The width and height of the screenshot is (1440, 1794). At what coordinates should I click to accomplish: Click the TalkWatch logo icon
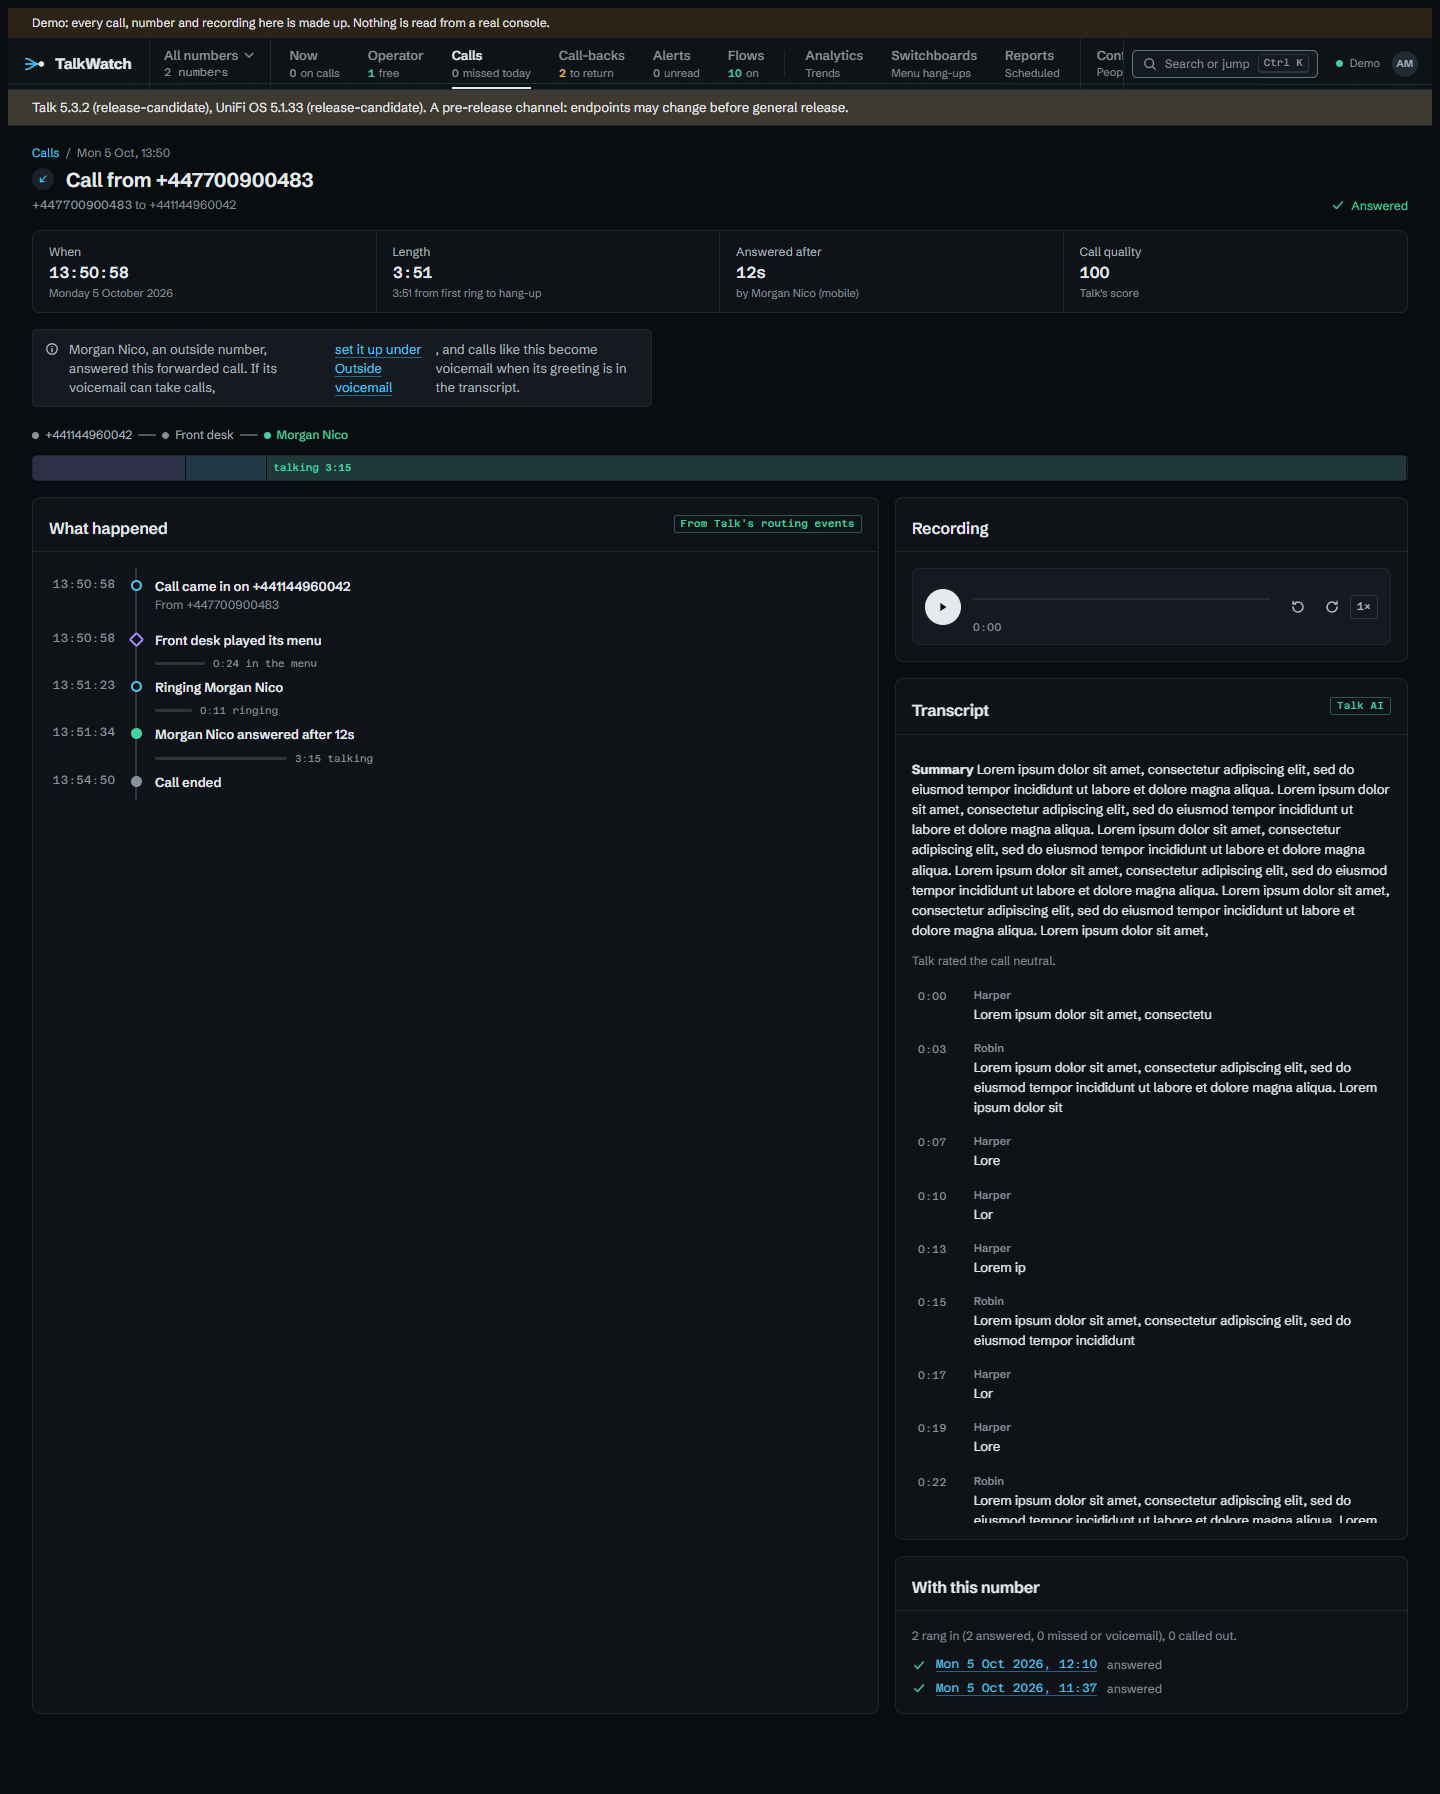[x=35, y=64]
